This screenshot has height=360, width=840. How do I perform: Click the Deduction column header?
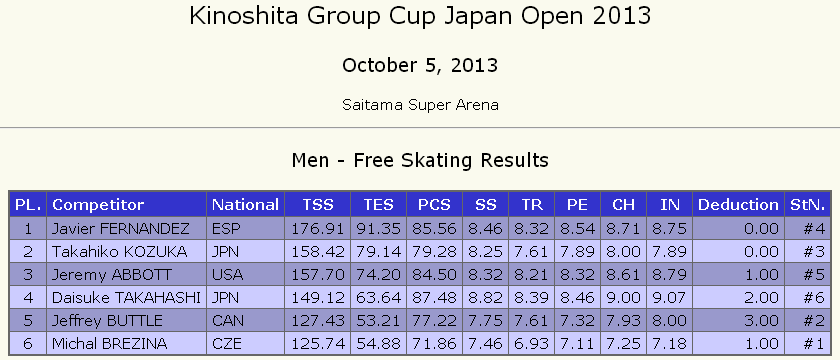pos(738,205)
